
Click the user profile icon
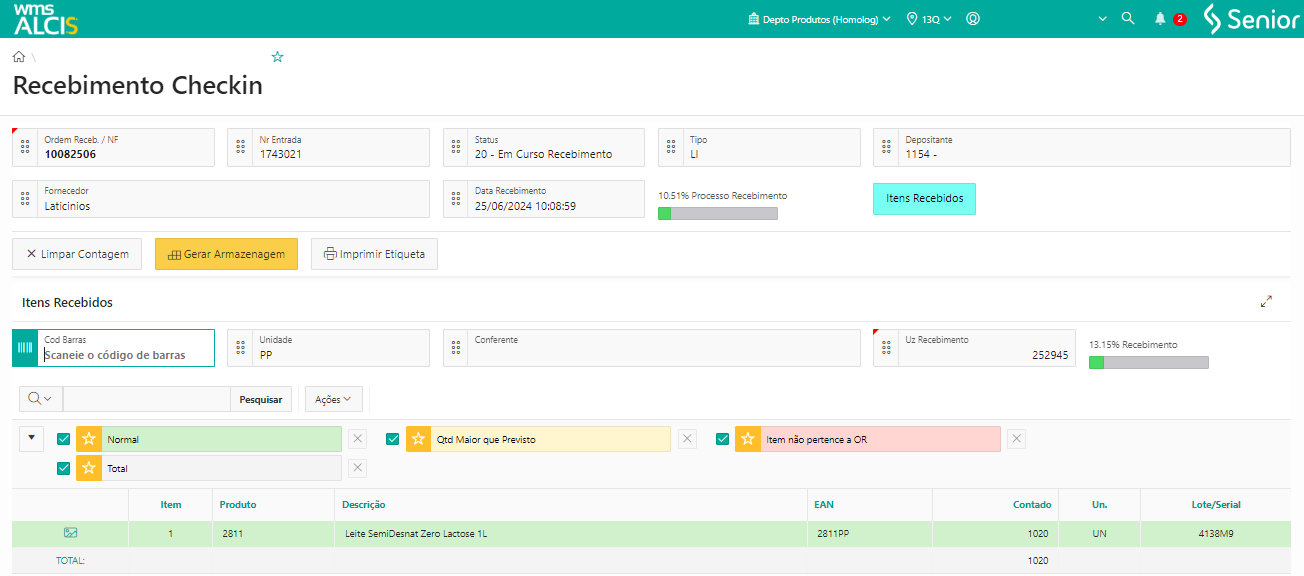tap(973, 19)
